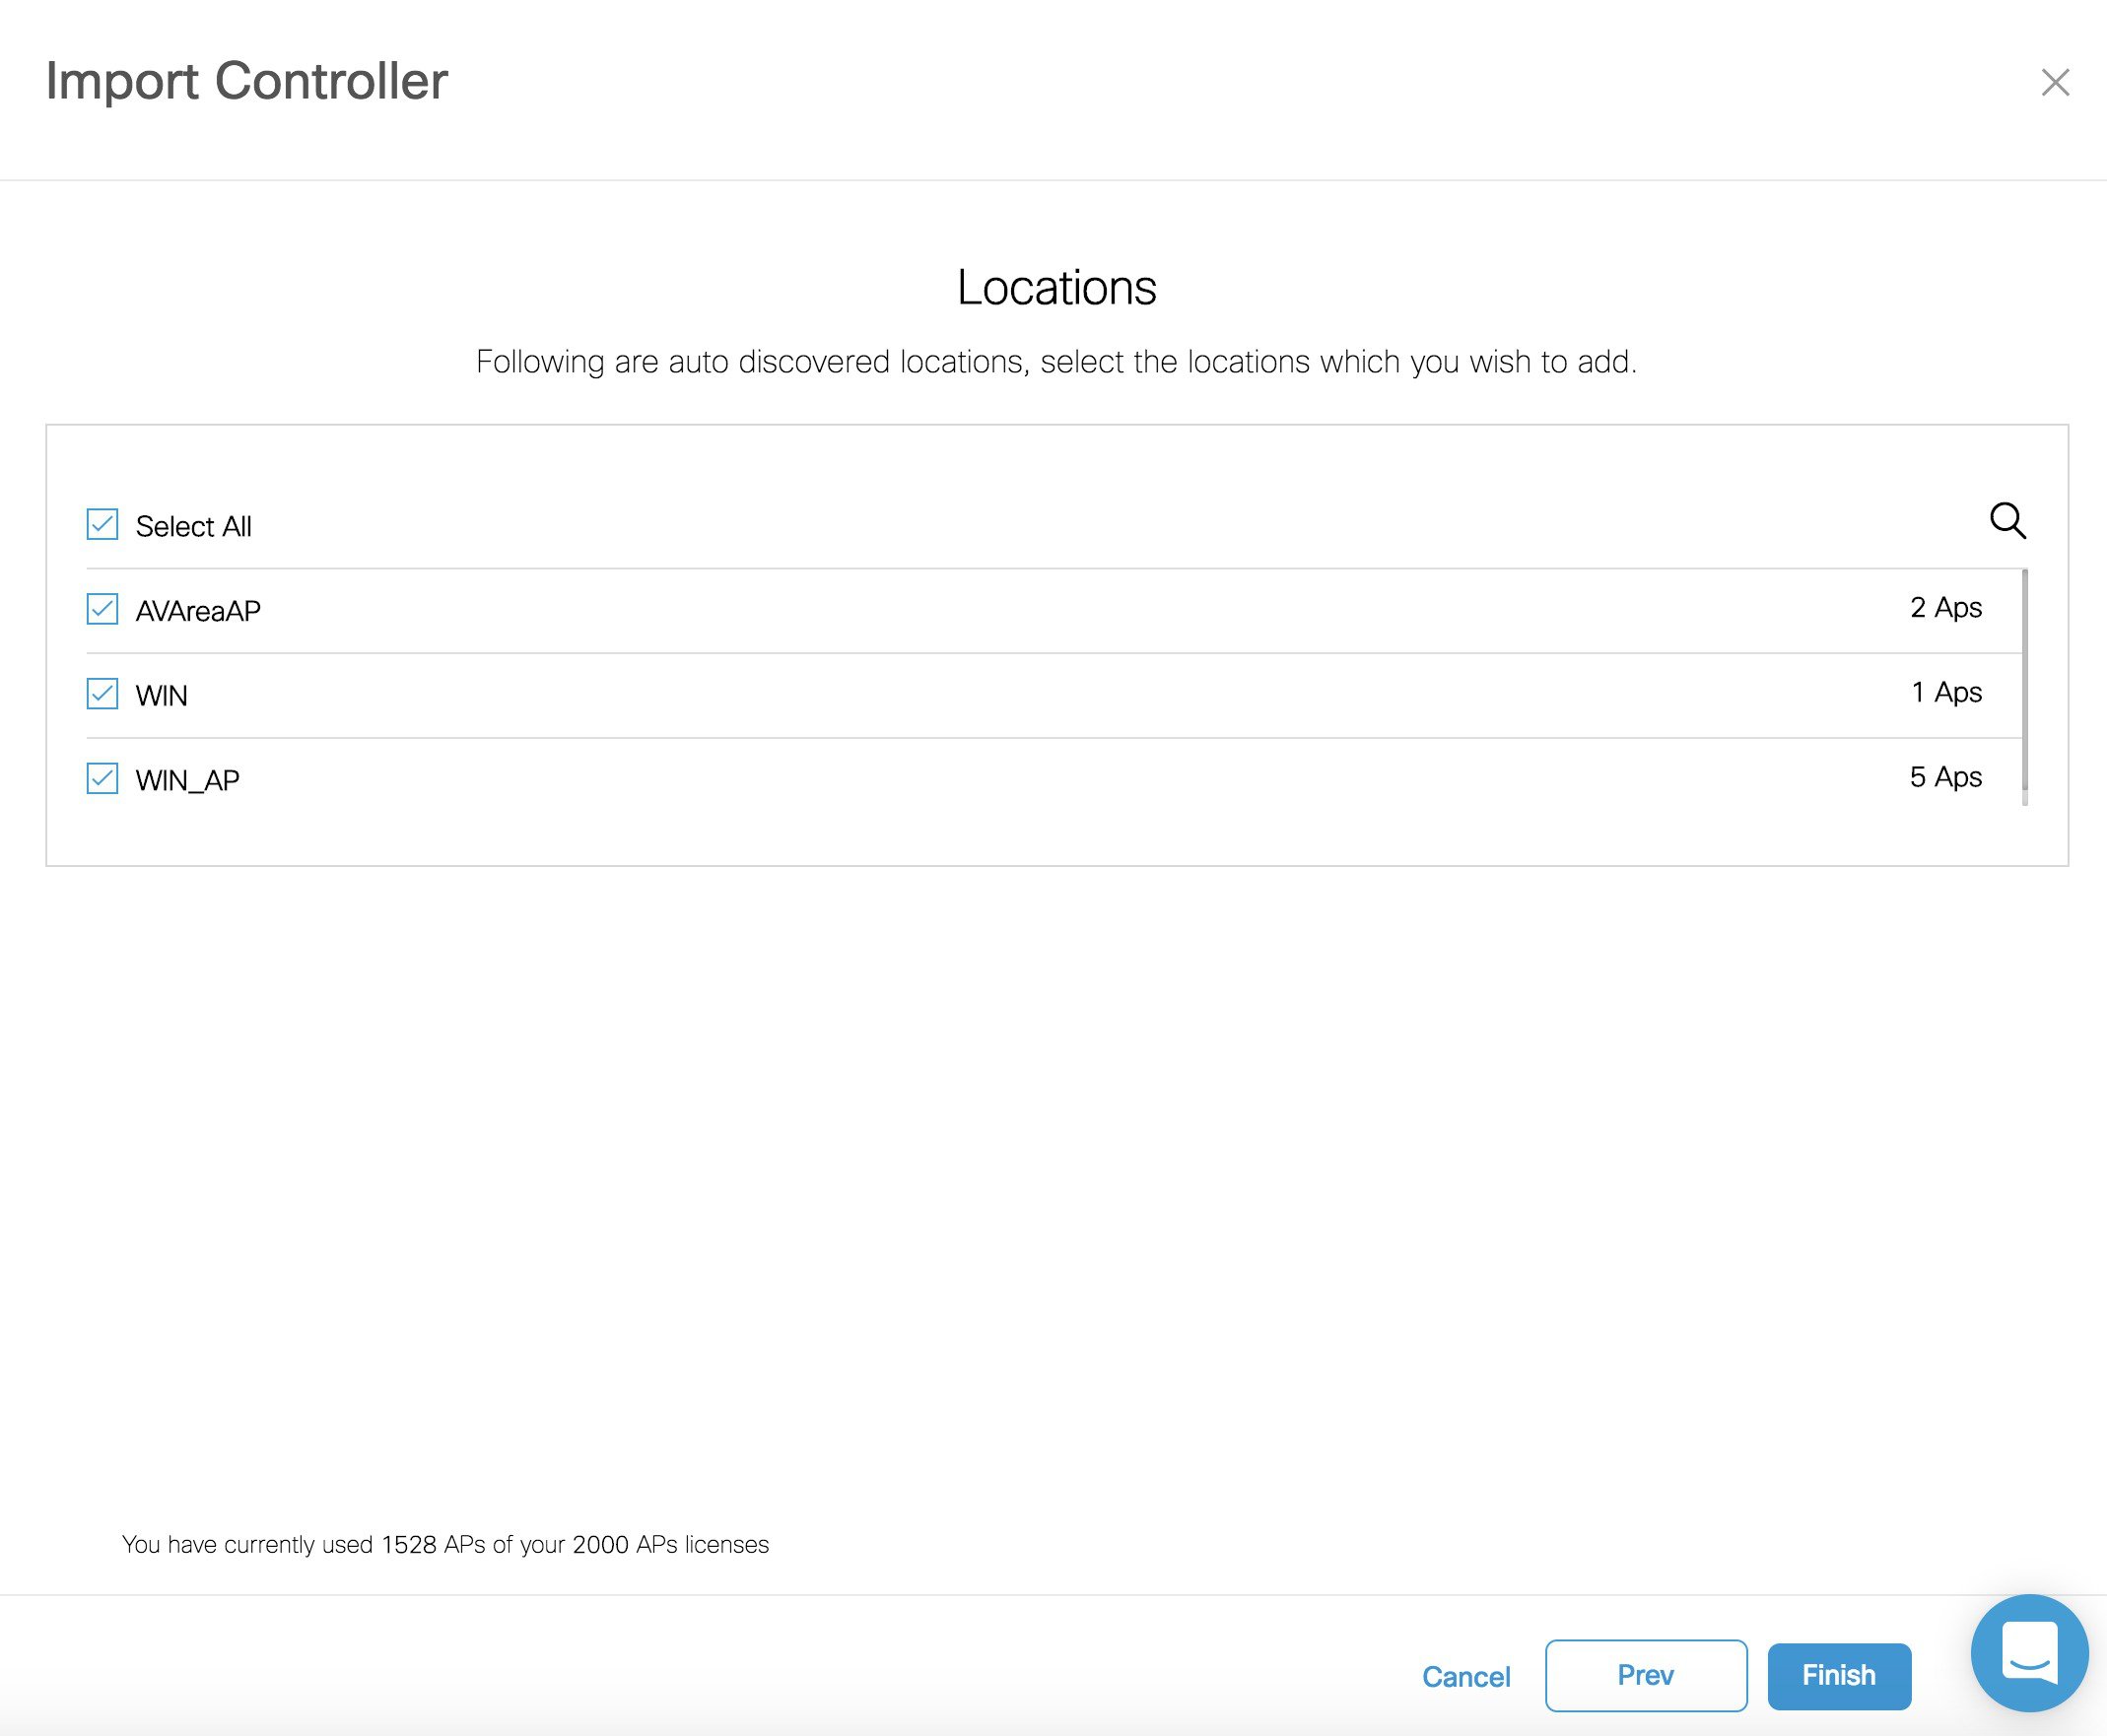Click the WIN_AP location name
Viewport: 2107px width, 1736px height.
187,780
